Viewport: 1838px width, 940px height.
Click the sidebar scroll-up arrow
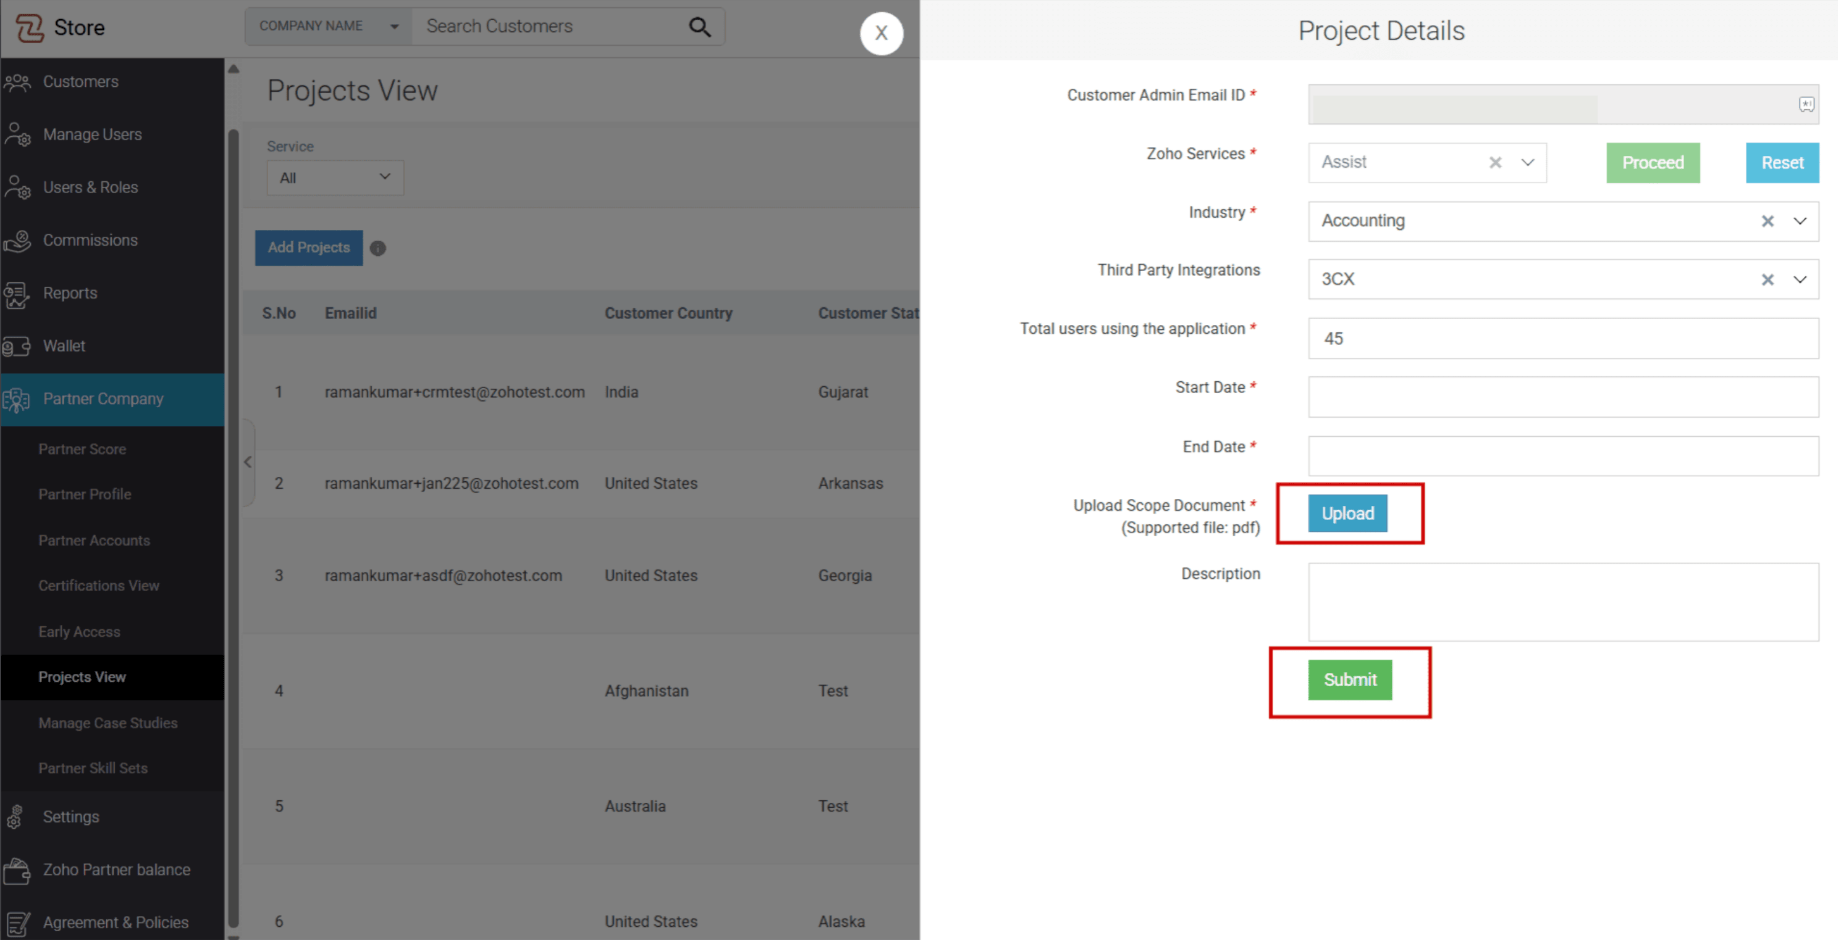pyautogui.click(x=233, y=69)
